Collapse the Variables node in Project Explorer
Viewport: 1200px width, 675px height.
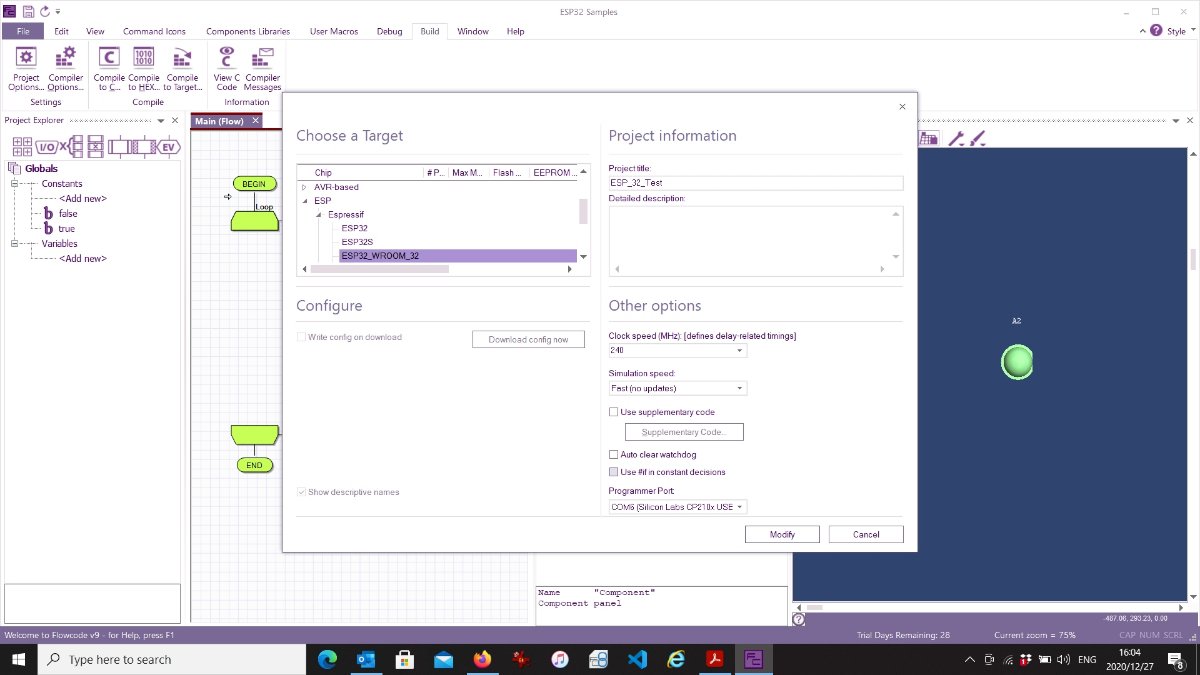pyautogui.click(x=15, y=244)
